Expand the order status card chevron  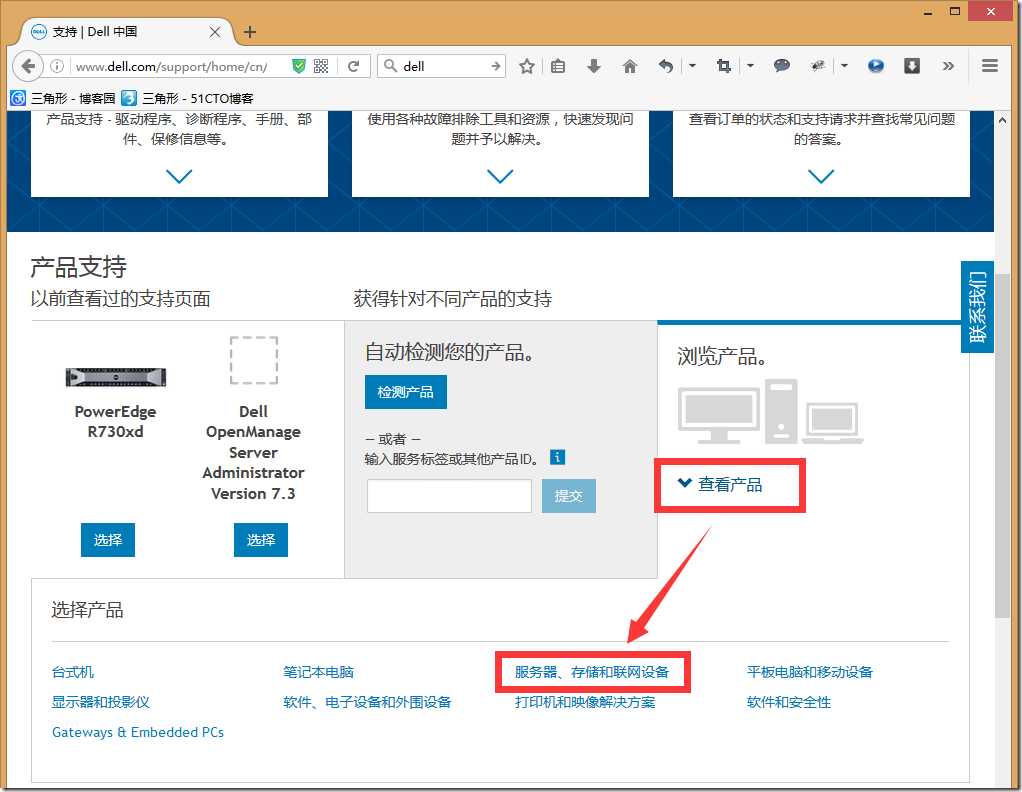[821, 176]
